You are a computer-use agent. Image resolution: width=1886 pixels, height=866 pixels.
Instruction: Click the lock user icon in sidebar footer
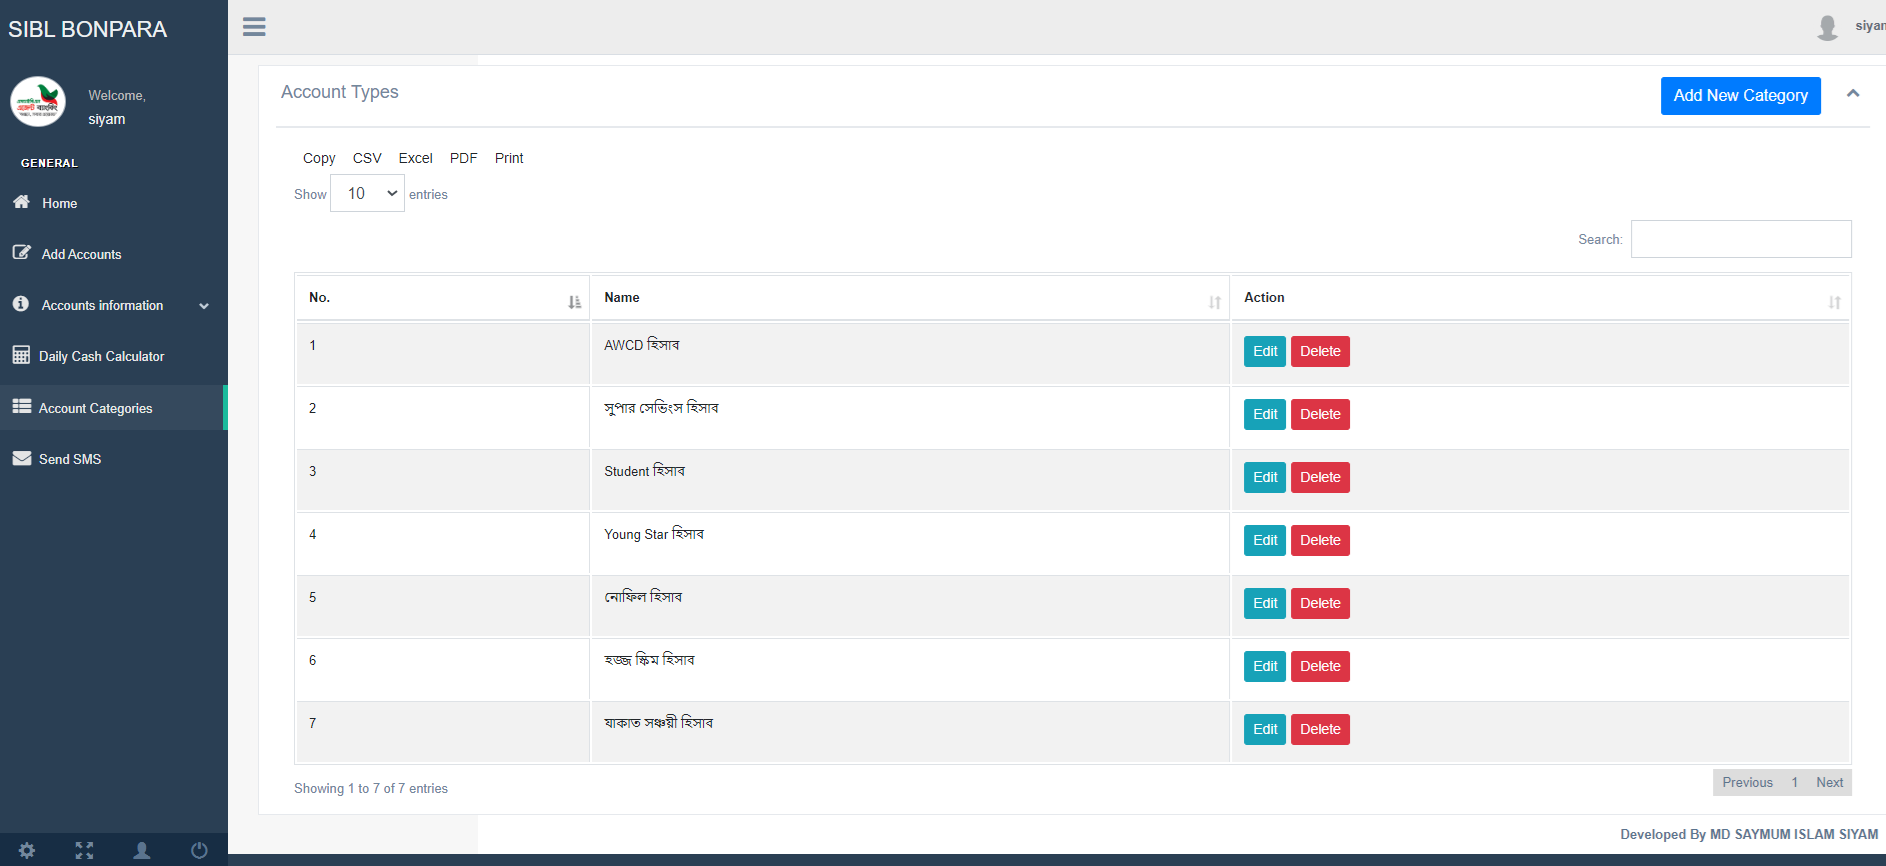point(142,850)
